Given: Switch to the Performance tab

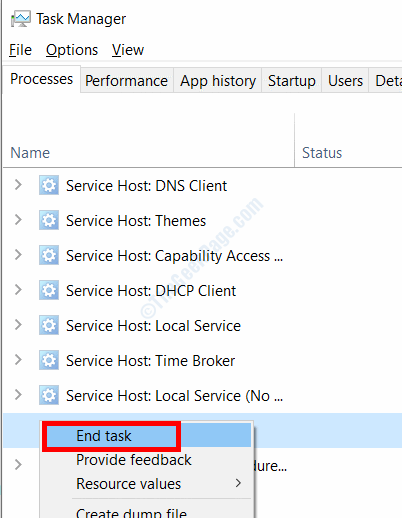Looking at the screenshot, I should pyautogui.click(x=127, y=81).
